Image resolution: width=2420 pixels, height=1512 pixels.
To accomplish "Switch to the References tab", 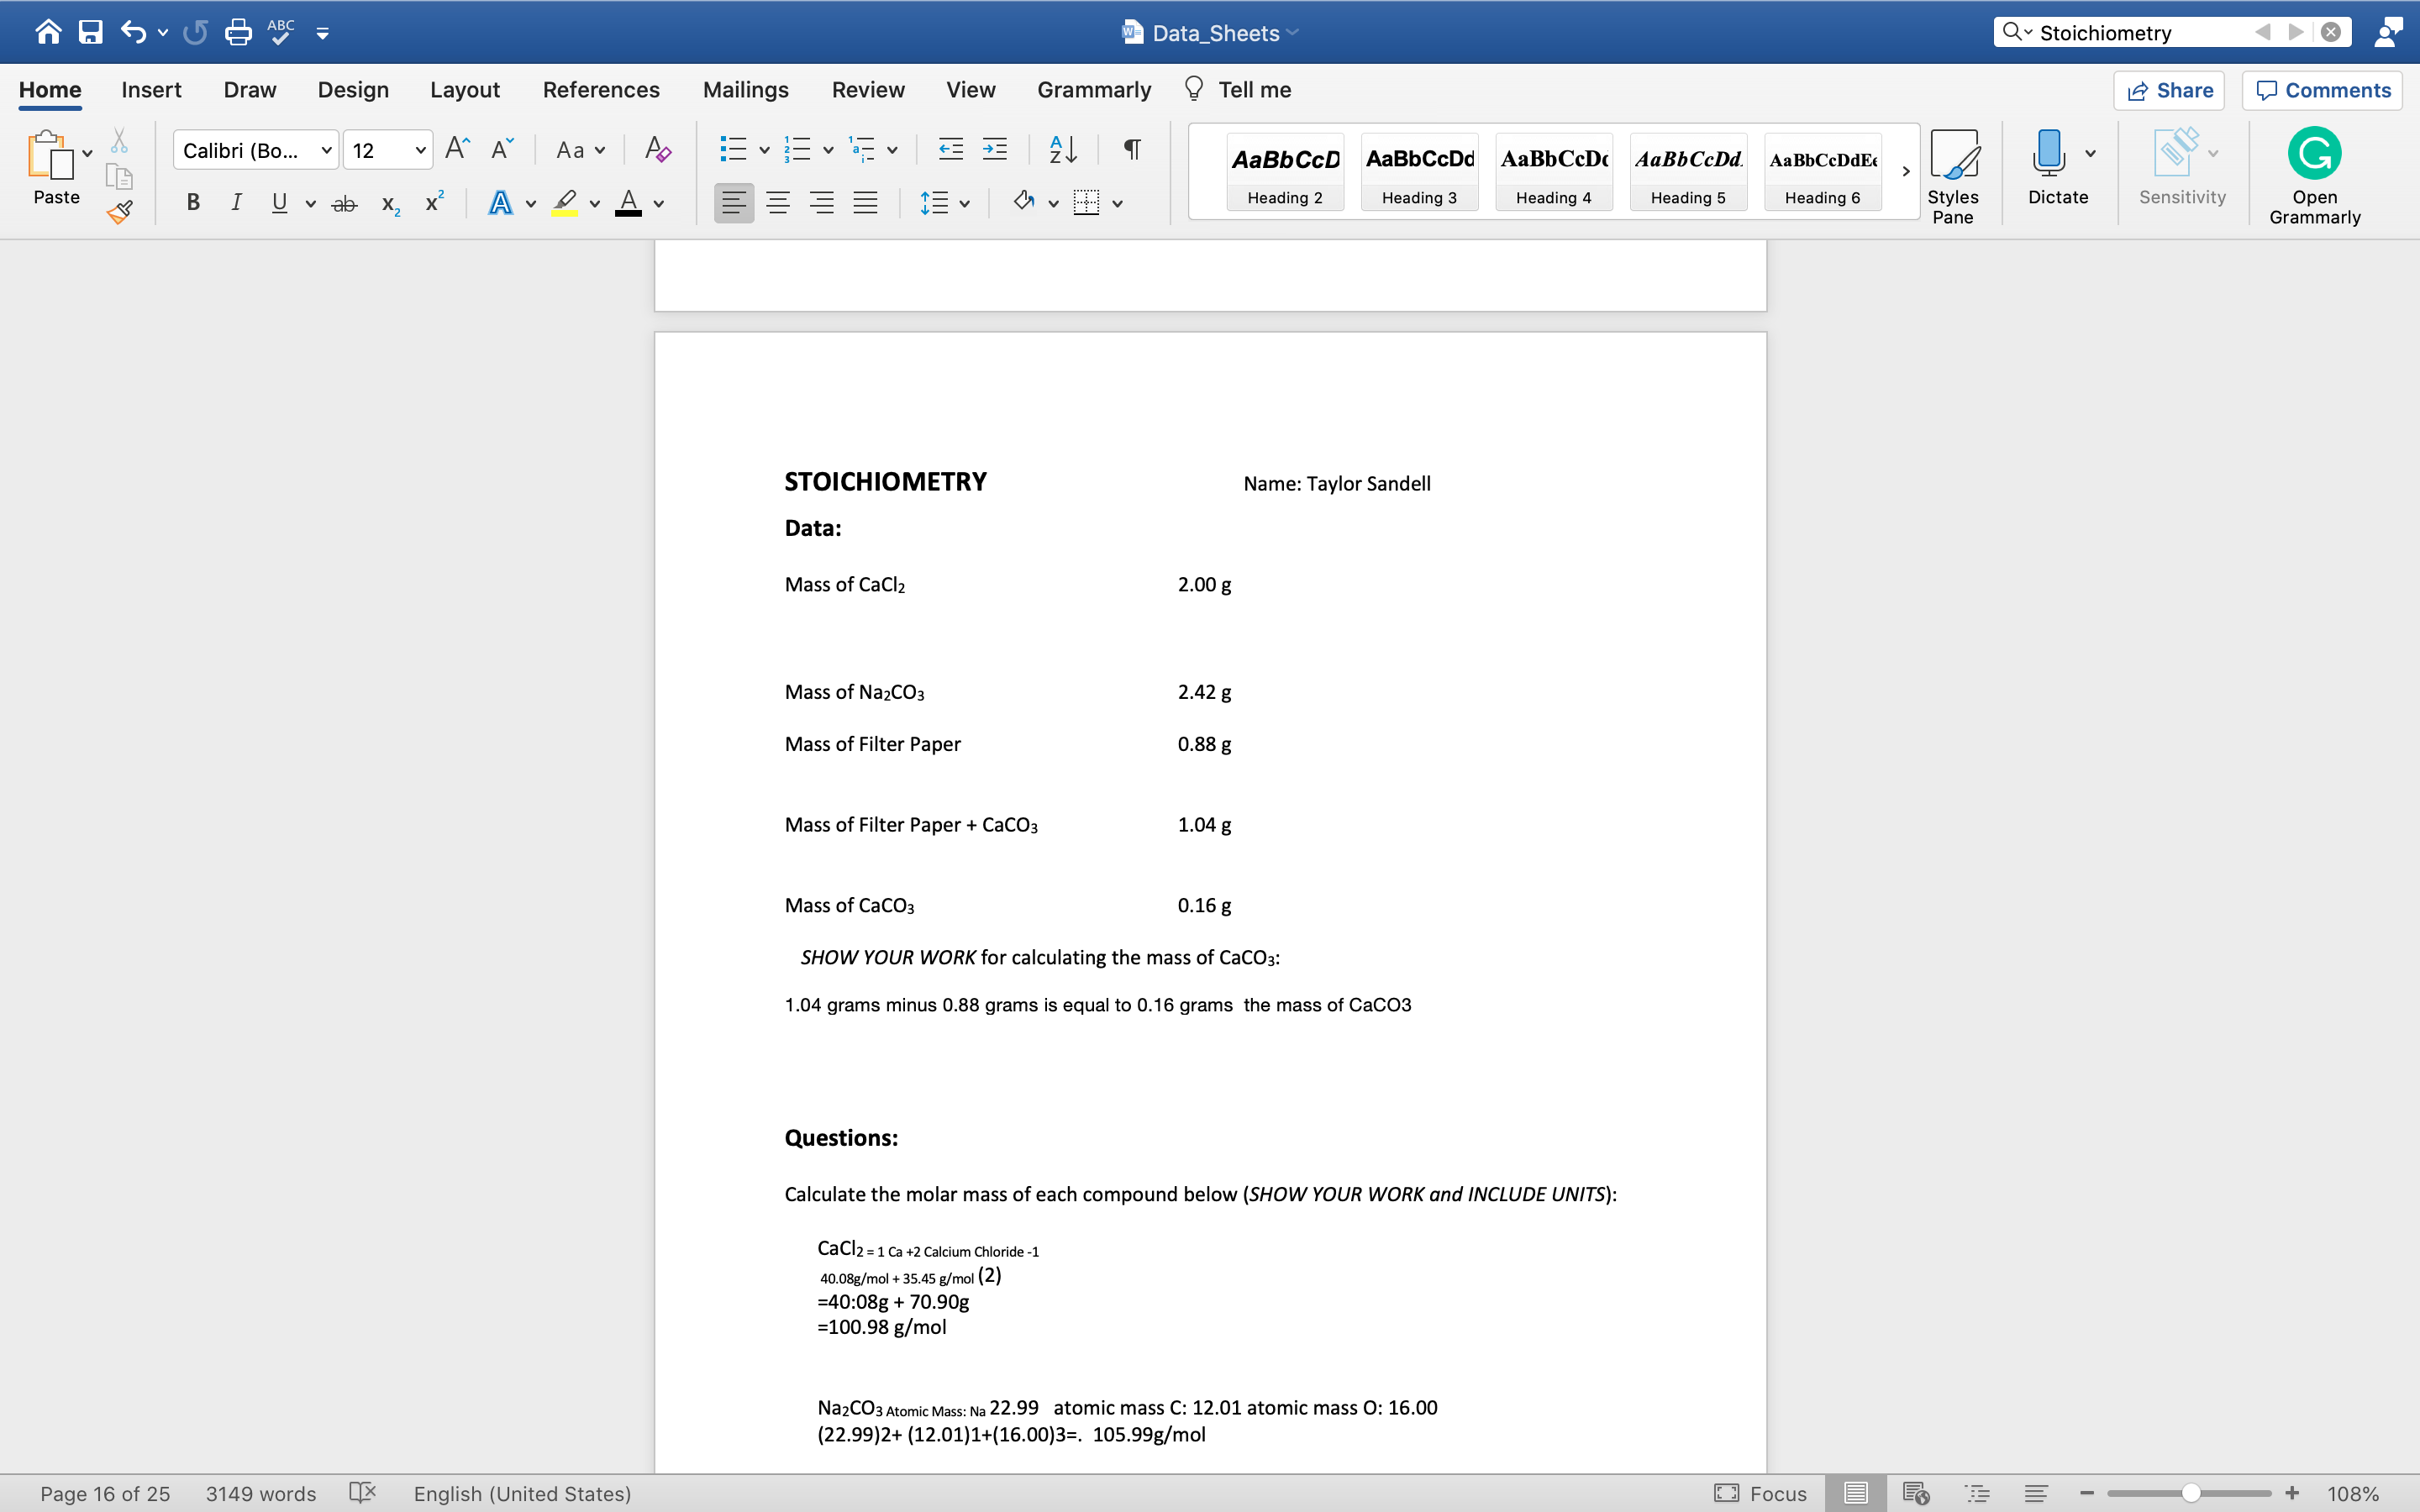I will point(601,90).
